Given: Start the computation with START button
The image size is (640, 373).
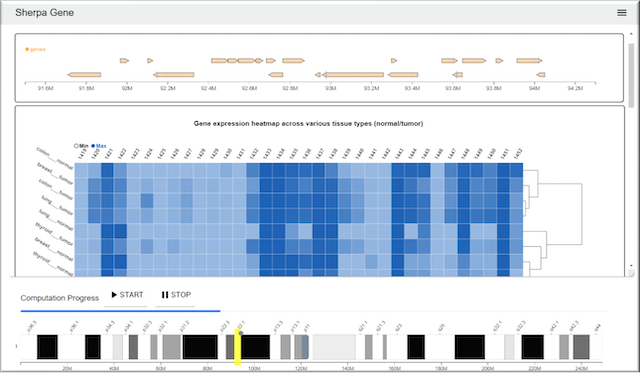Looking at the screenshot, I should 127,295.
